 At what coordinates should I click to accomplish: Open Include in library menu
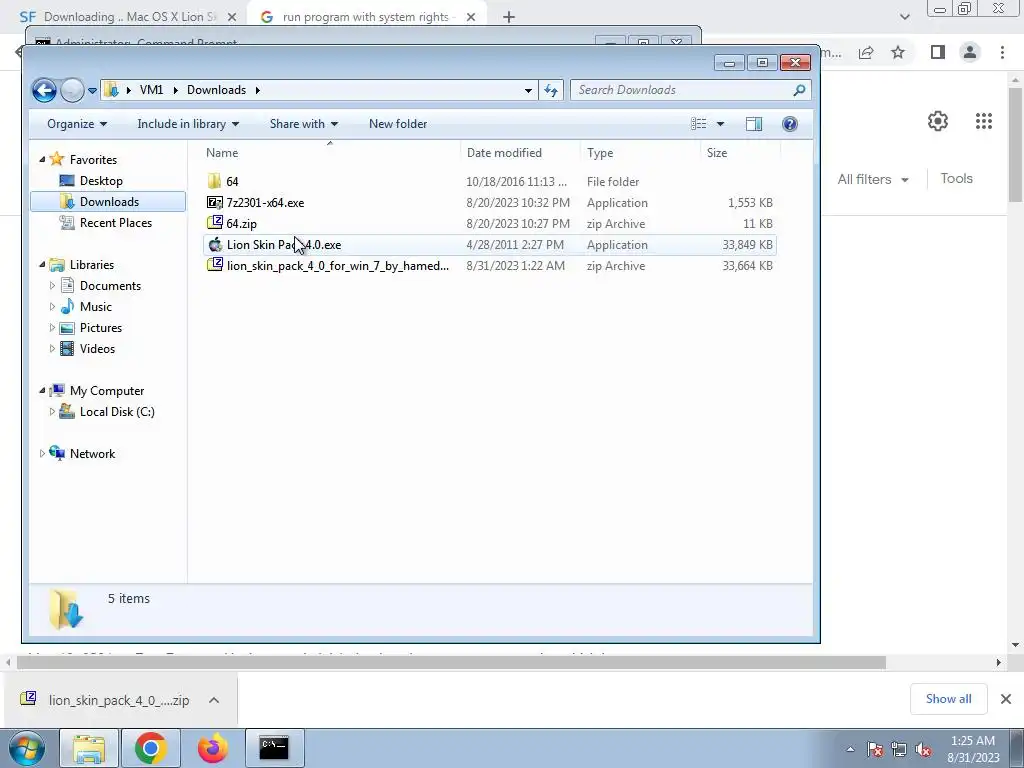click(x=188, y=124)
